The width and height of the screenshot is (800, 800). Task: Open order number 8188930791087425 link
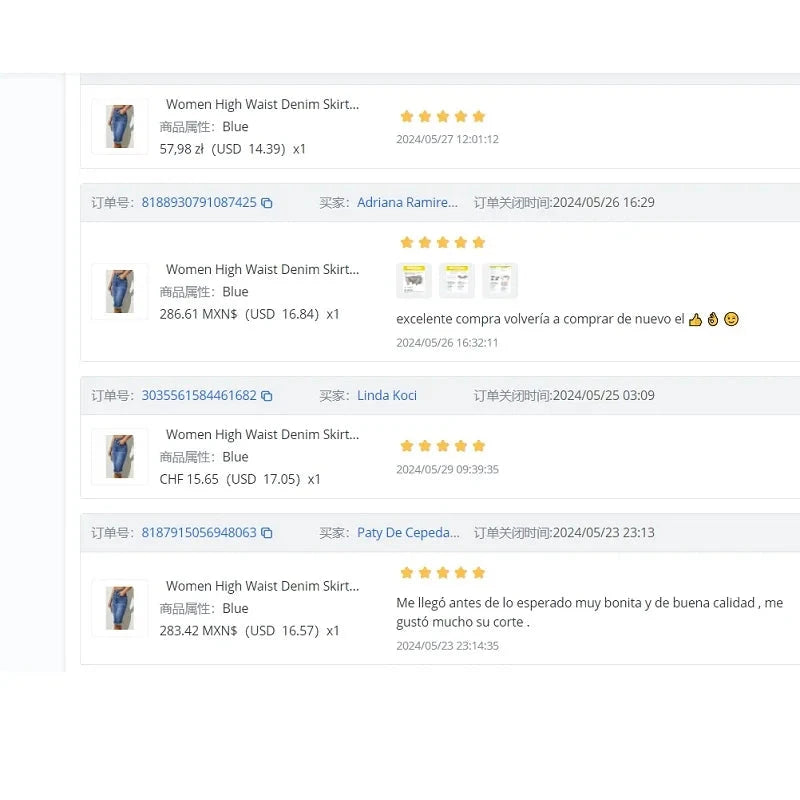point(199,202)
